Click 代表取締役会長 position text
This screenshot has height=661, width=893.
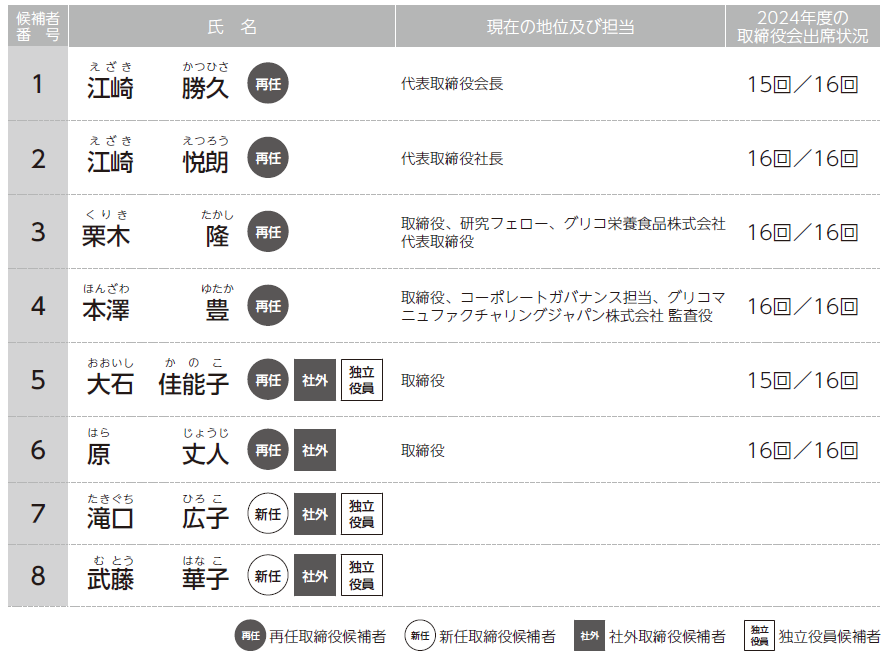[x=452, y=84]
